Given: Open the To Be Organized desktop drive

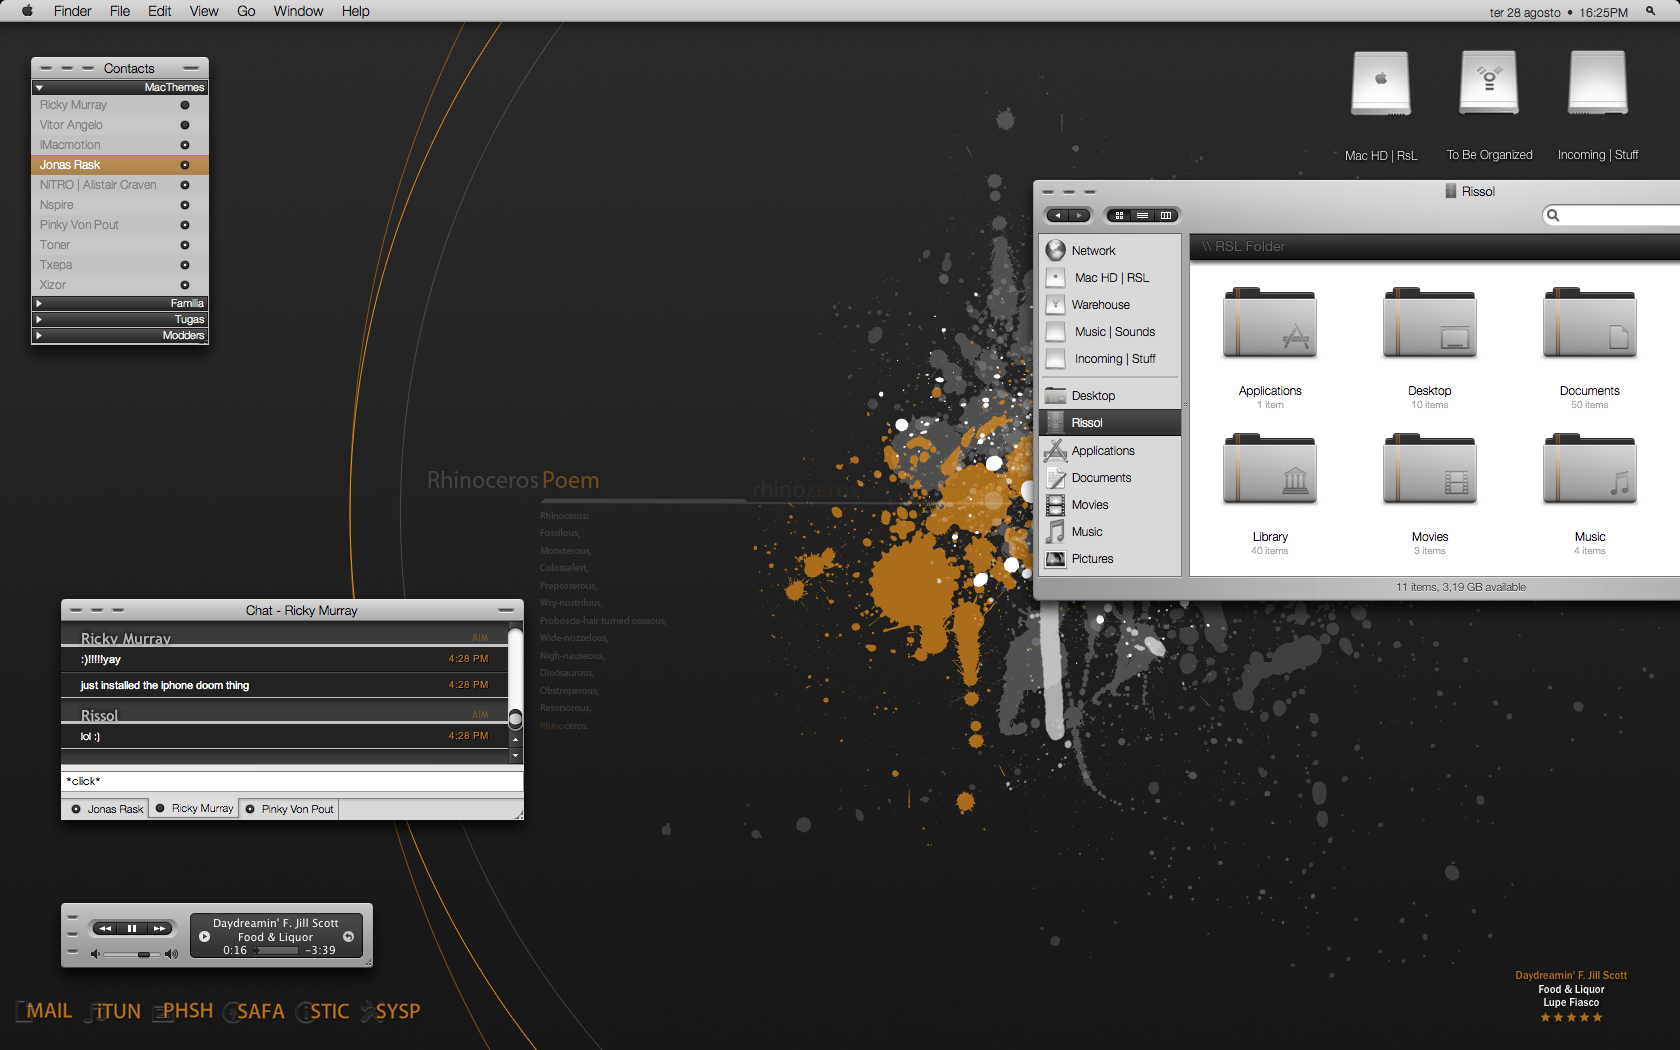Looking at the screenshot, I should pos(1489,84).
